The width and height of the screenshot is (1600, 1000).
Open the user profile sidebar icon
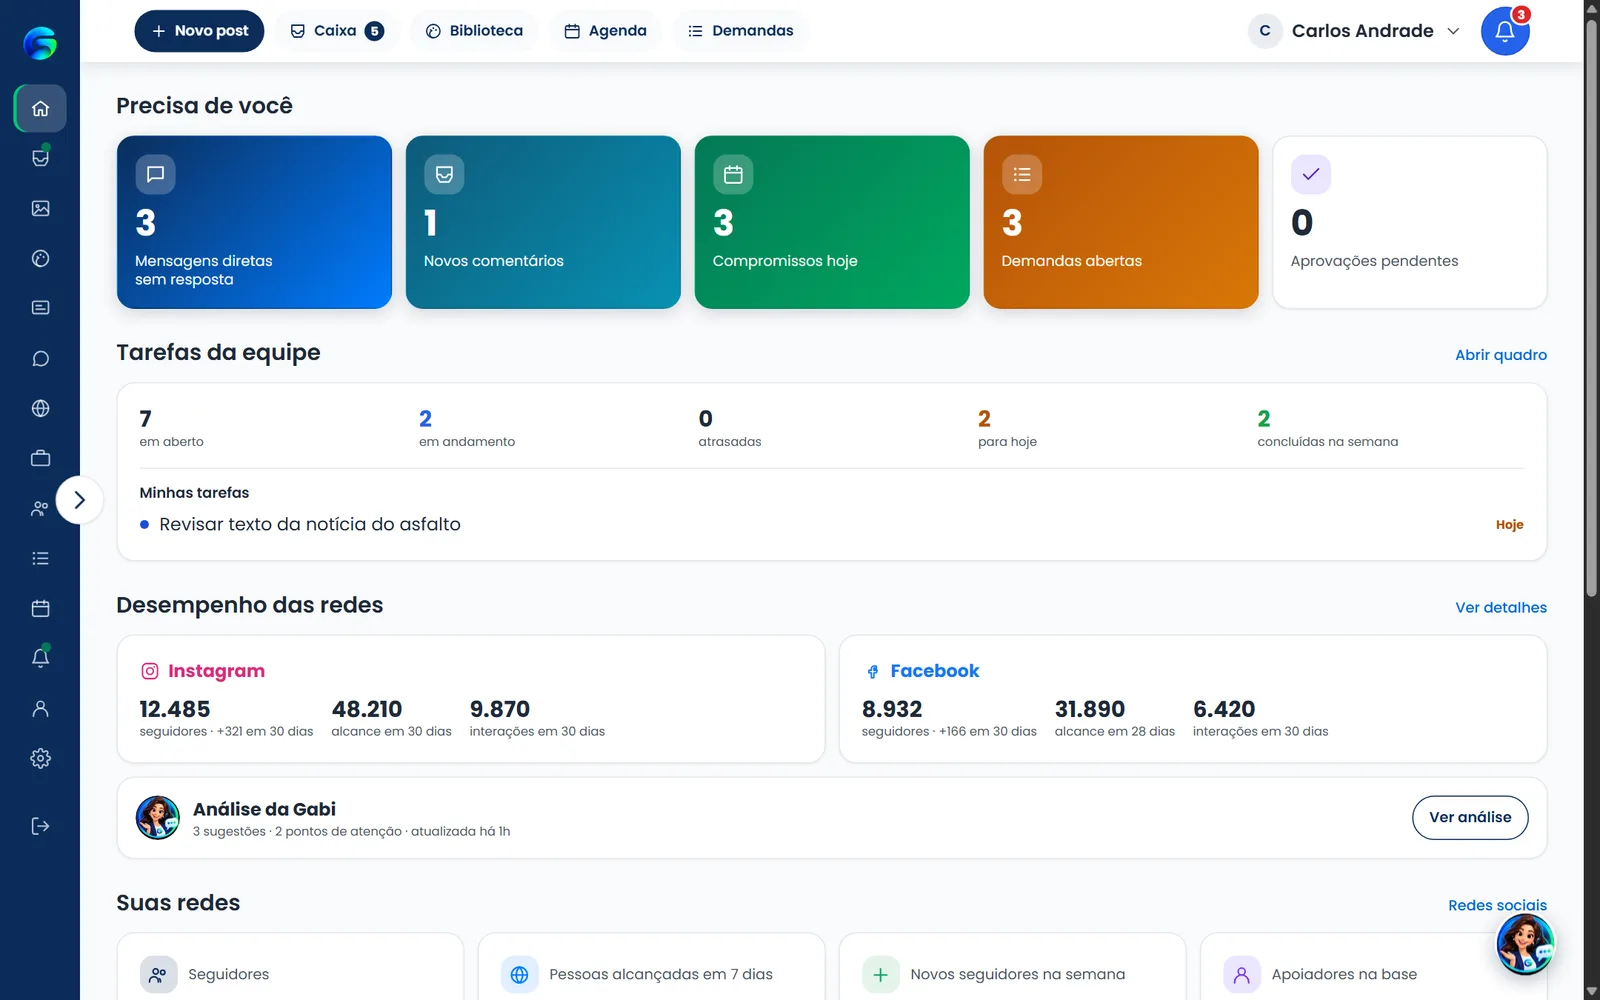click(40, 708)
